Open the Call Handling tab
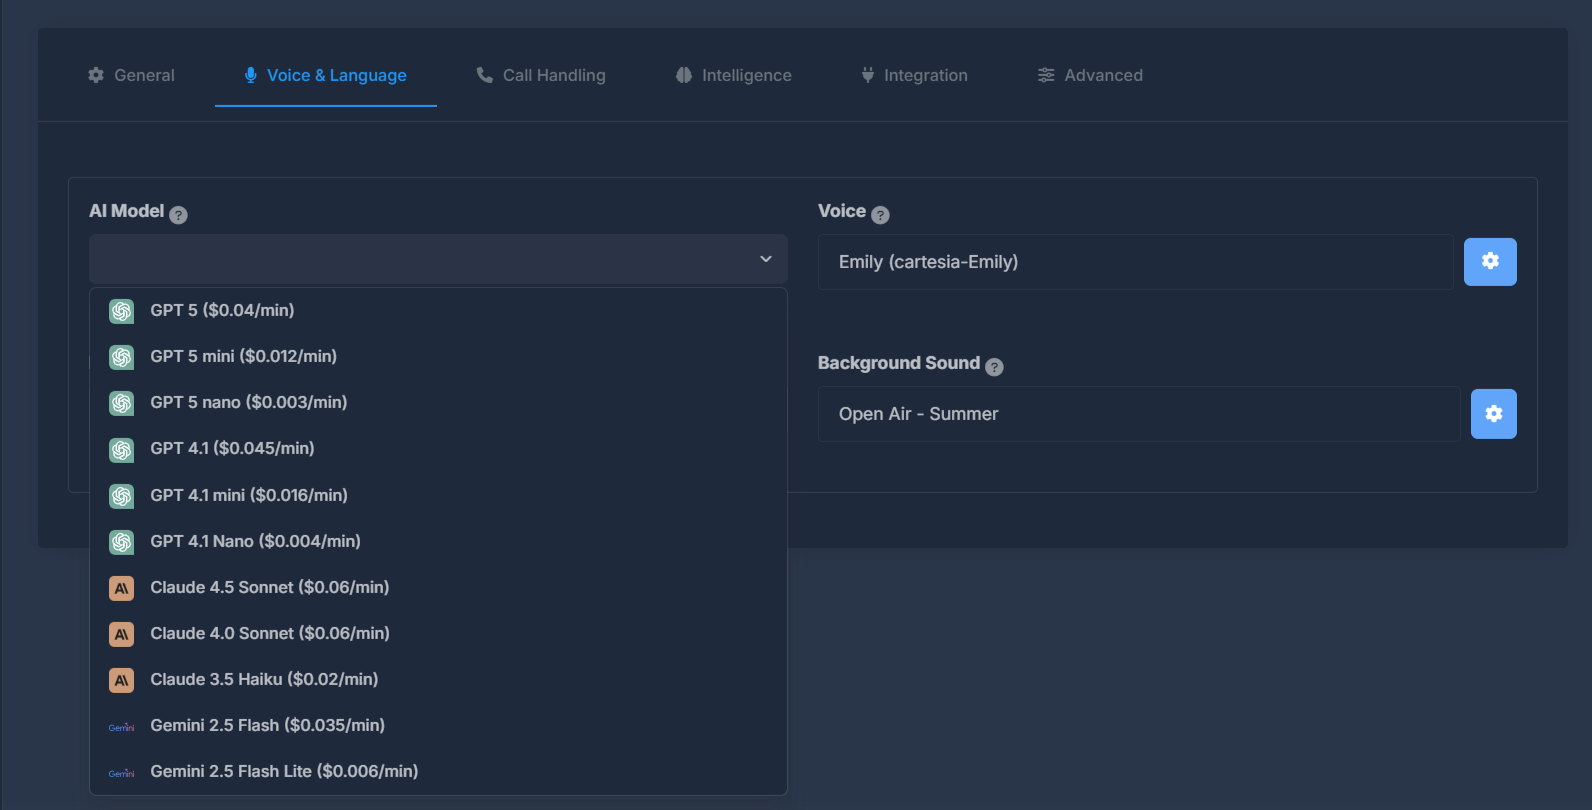Viewport: 1592px width, 810px height. tap(541, 75)
